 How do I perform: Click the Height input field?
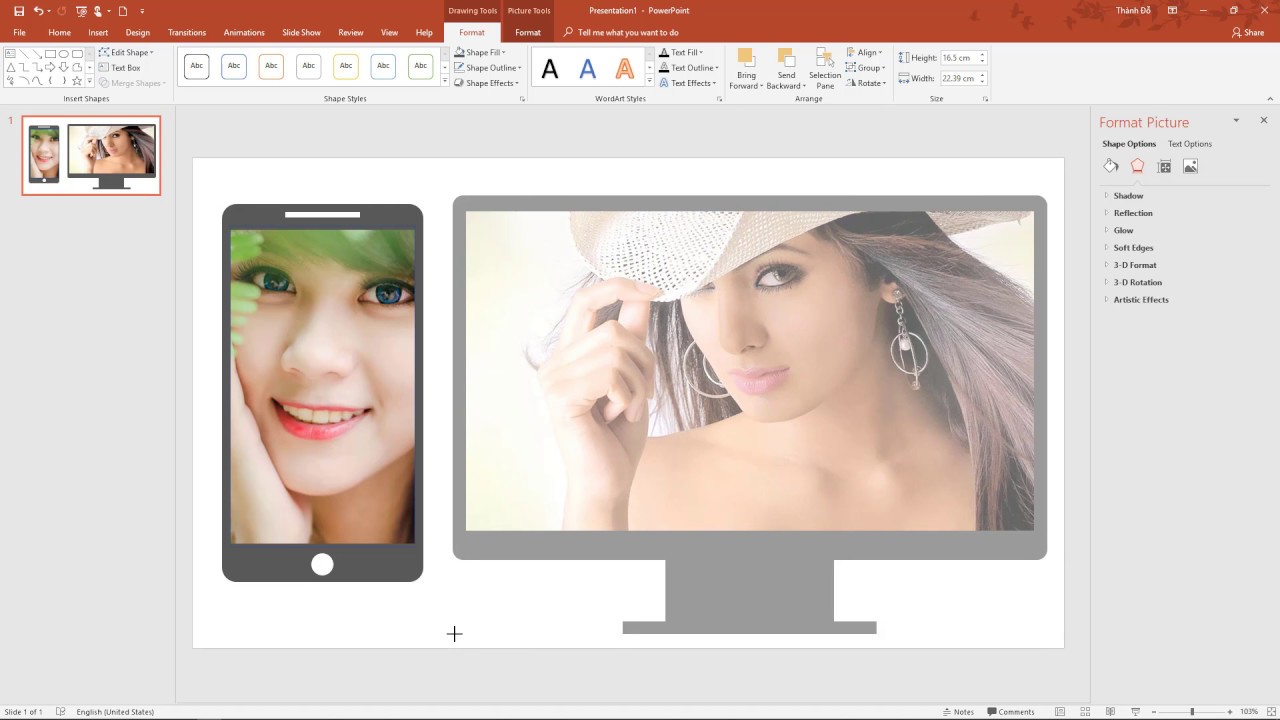pos(958,58)
